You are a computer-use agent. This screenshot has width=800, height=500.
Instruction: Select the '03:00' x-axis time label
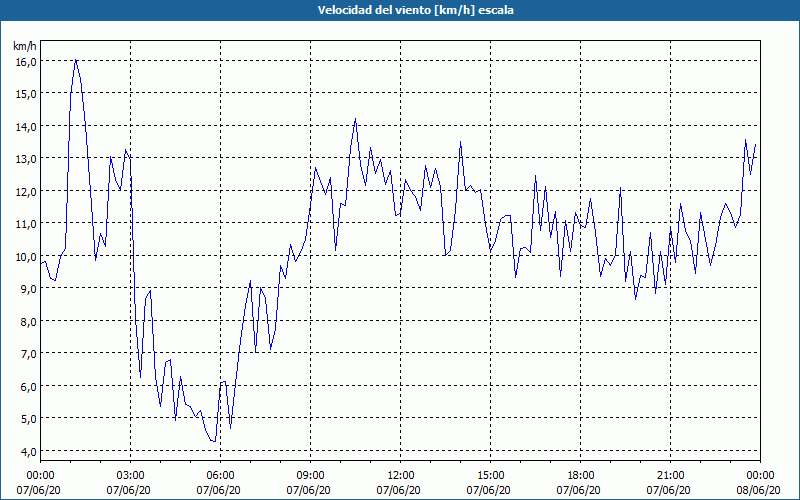coord(131,476)
